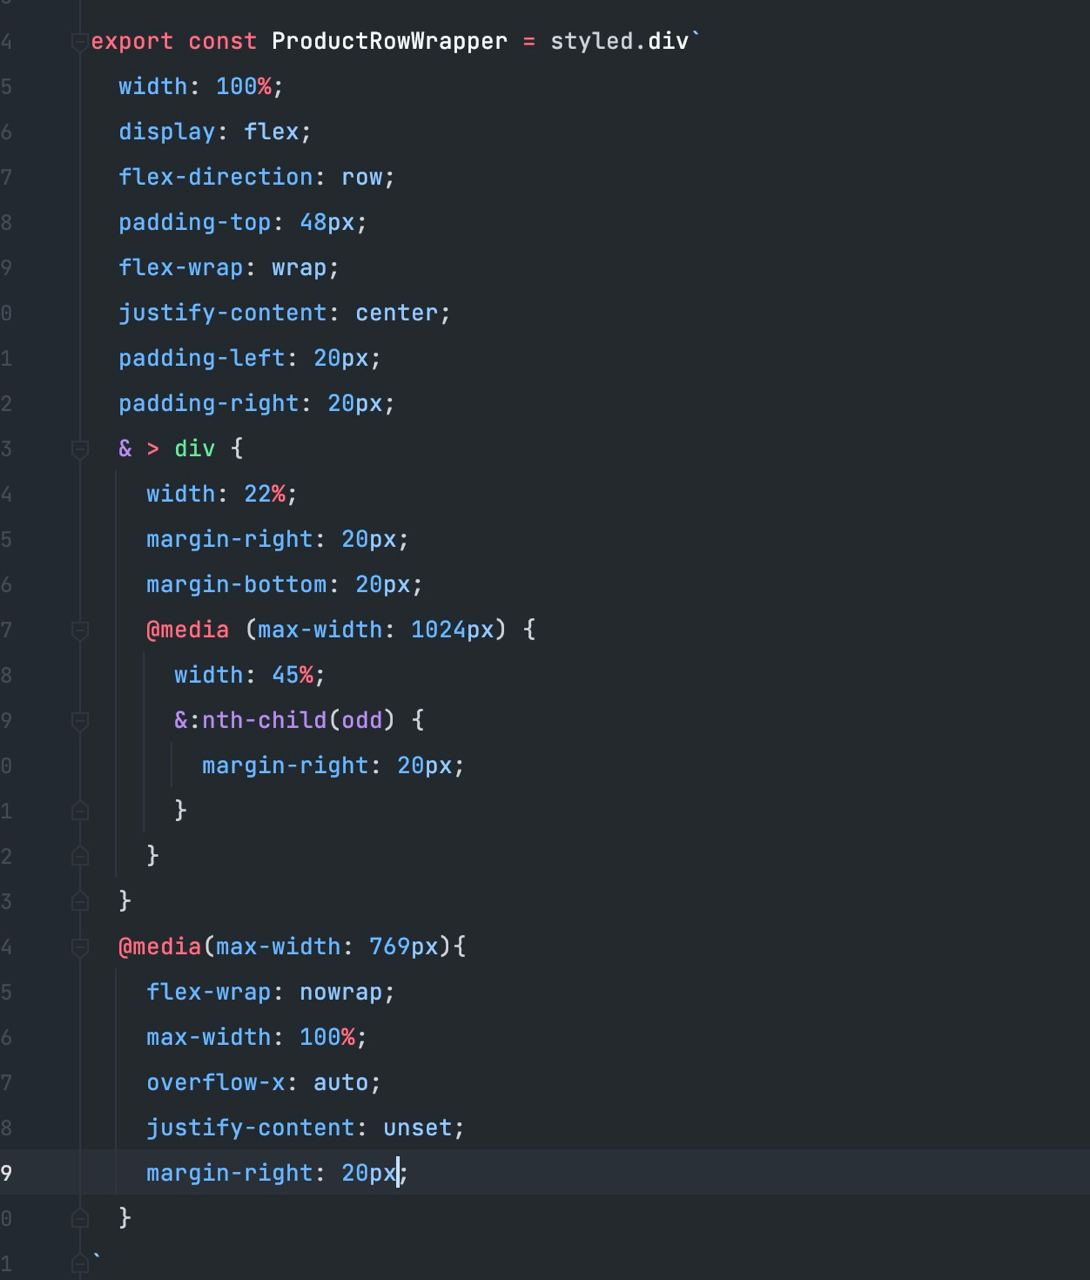Viewport: 1090px width, 1280px height.
Task: Click the 'width: 22%;' line
Action: click(222, 494)
